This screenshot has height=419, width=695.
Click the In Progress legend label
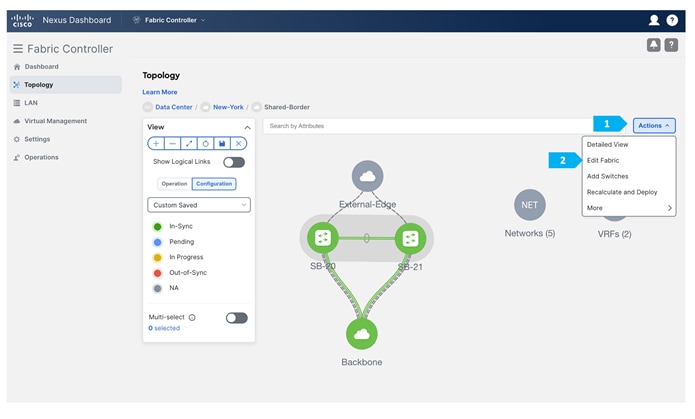tap(186, 257)
